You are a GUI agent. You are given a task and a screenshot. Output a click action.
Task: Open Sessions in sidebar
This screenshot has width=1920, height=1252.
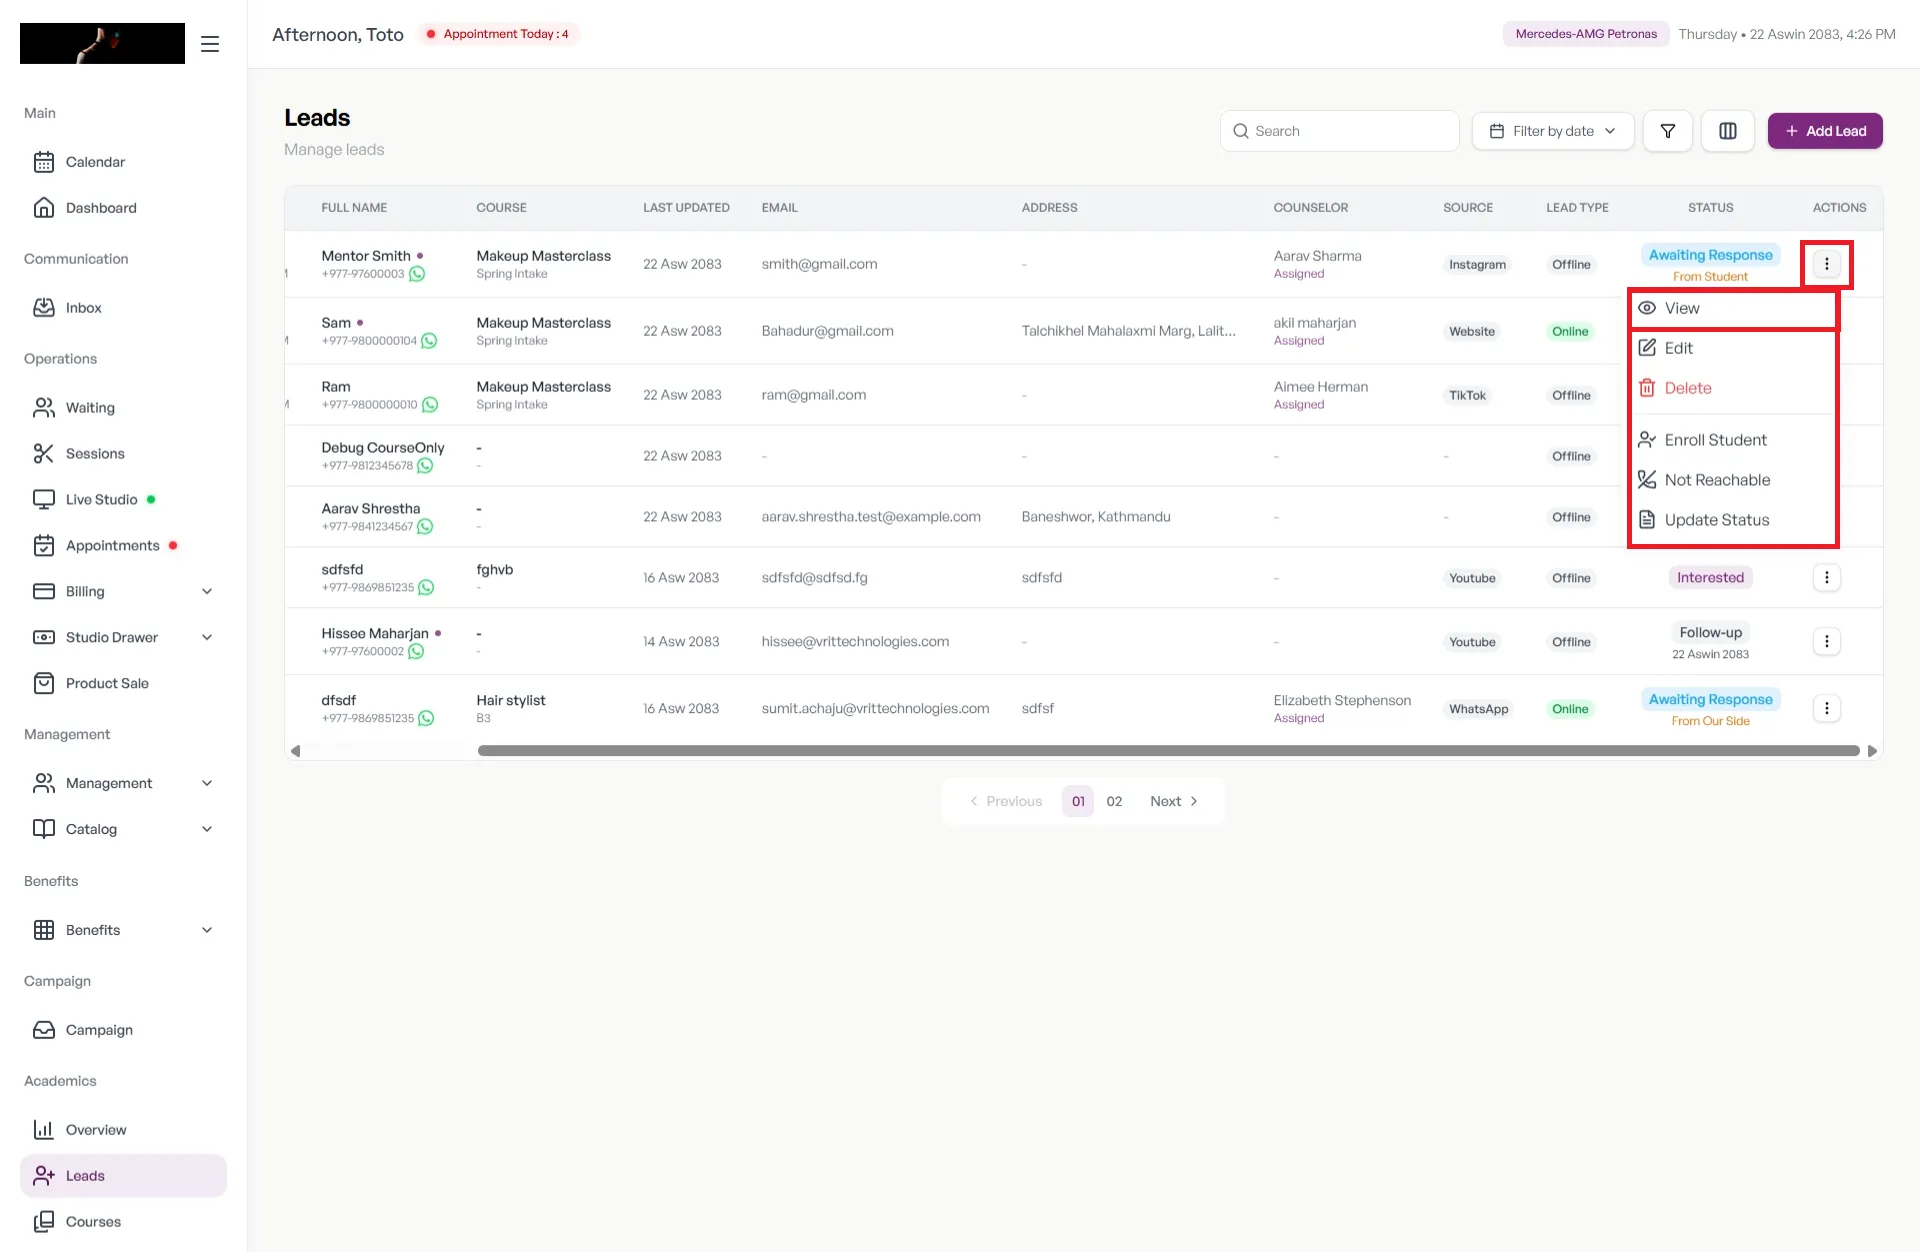[123, 454]
